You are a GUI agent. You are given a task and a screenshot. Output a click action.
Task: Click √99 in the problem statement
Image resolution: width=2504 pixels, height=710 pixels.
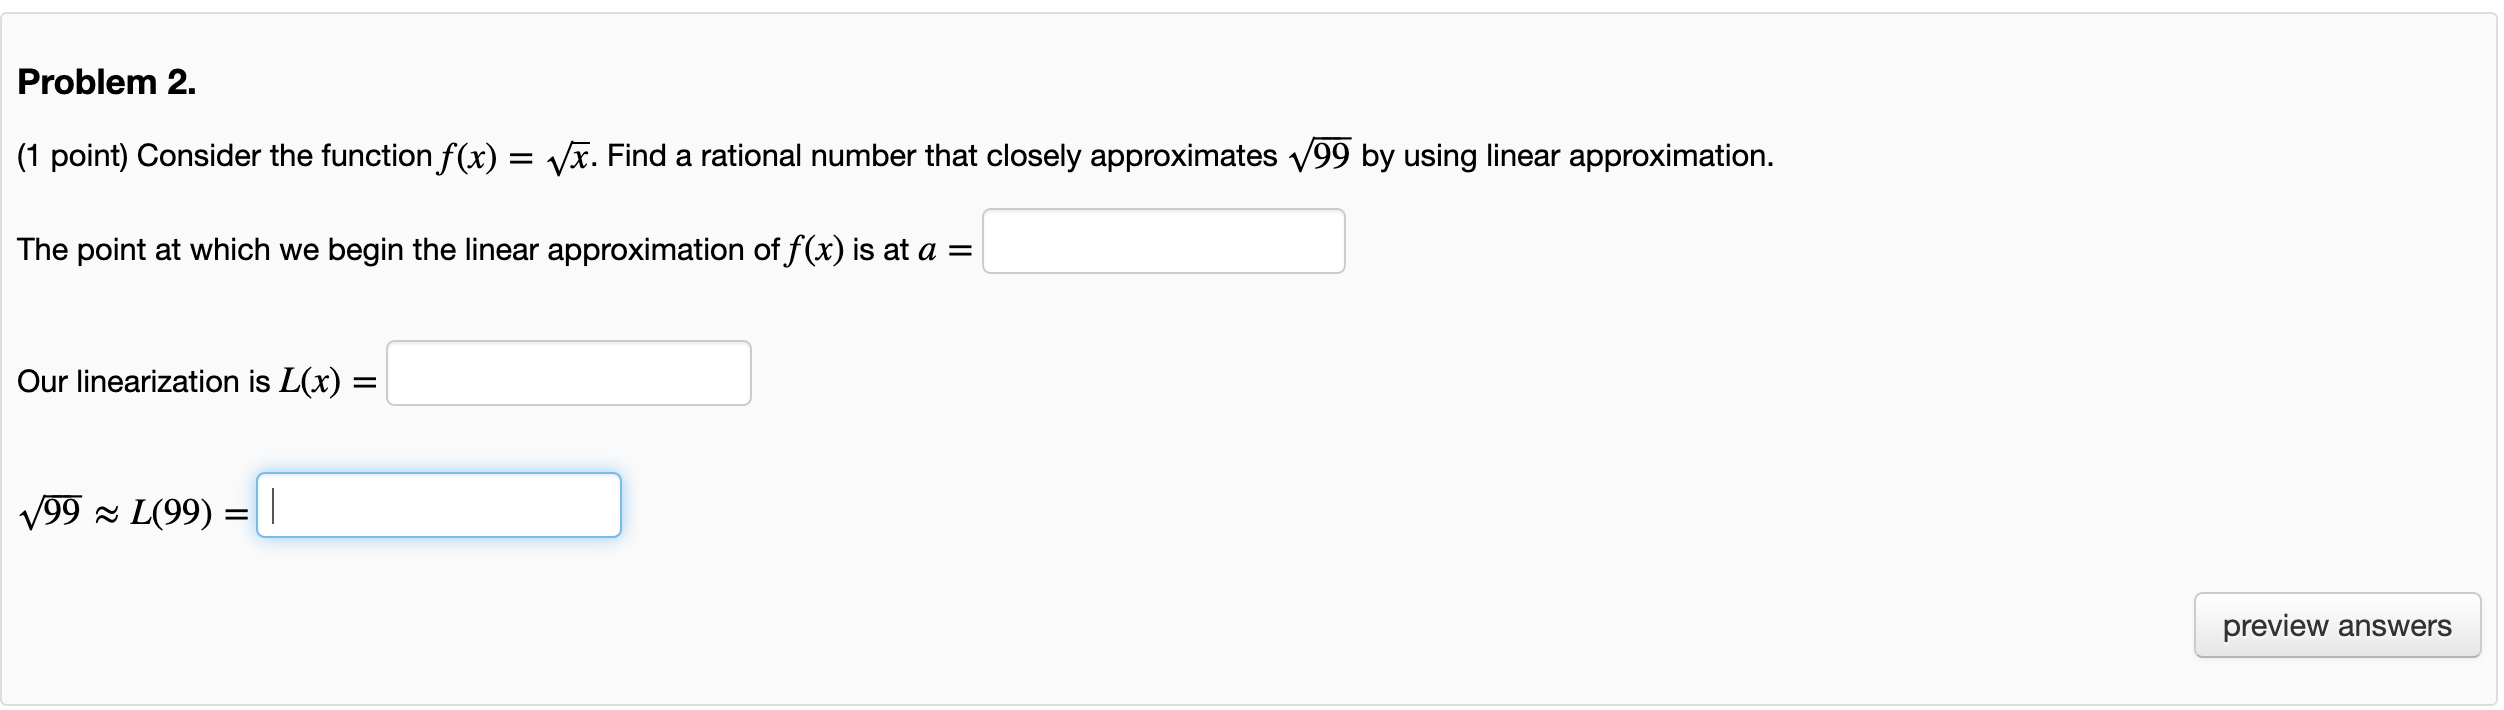(x=1318, y=156)
